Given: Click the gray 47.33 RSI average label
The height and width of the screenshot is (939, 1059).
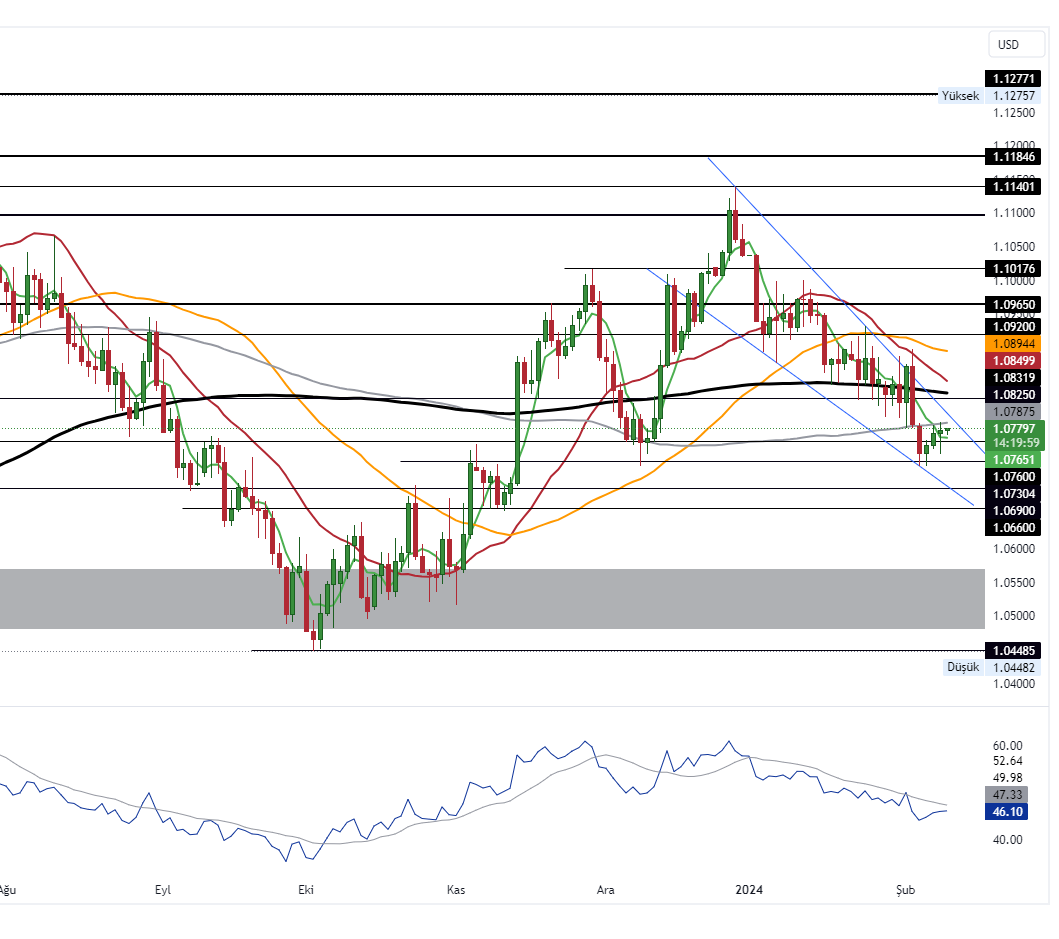Looking at the screenshot, I should click(x=1014, y=795).
